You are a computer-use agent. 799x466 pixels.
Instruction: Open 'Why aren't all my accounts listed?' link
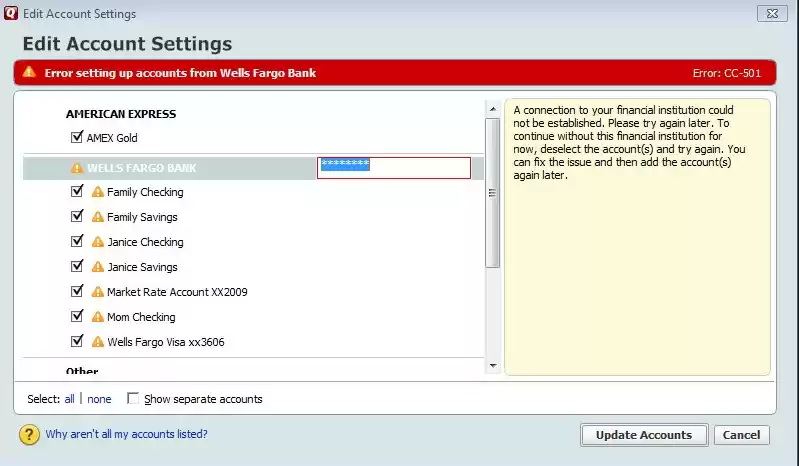pyautogui.click(x=126, y=434)
